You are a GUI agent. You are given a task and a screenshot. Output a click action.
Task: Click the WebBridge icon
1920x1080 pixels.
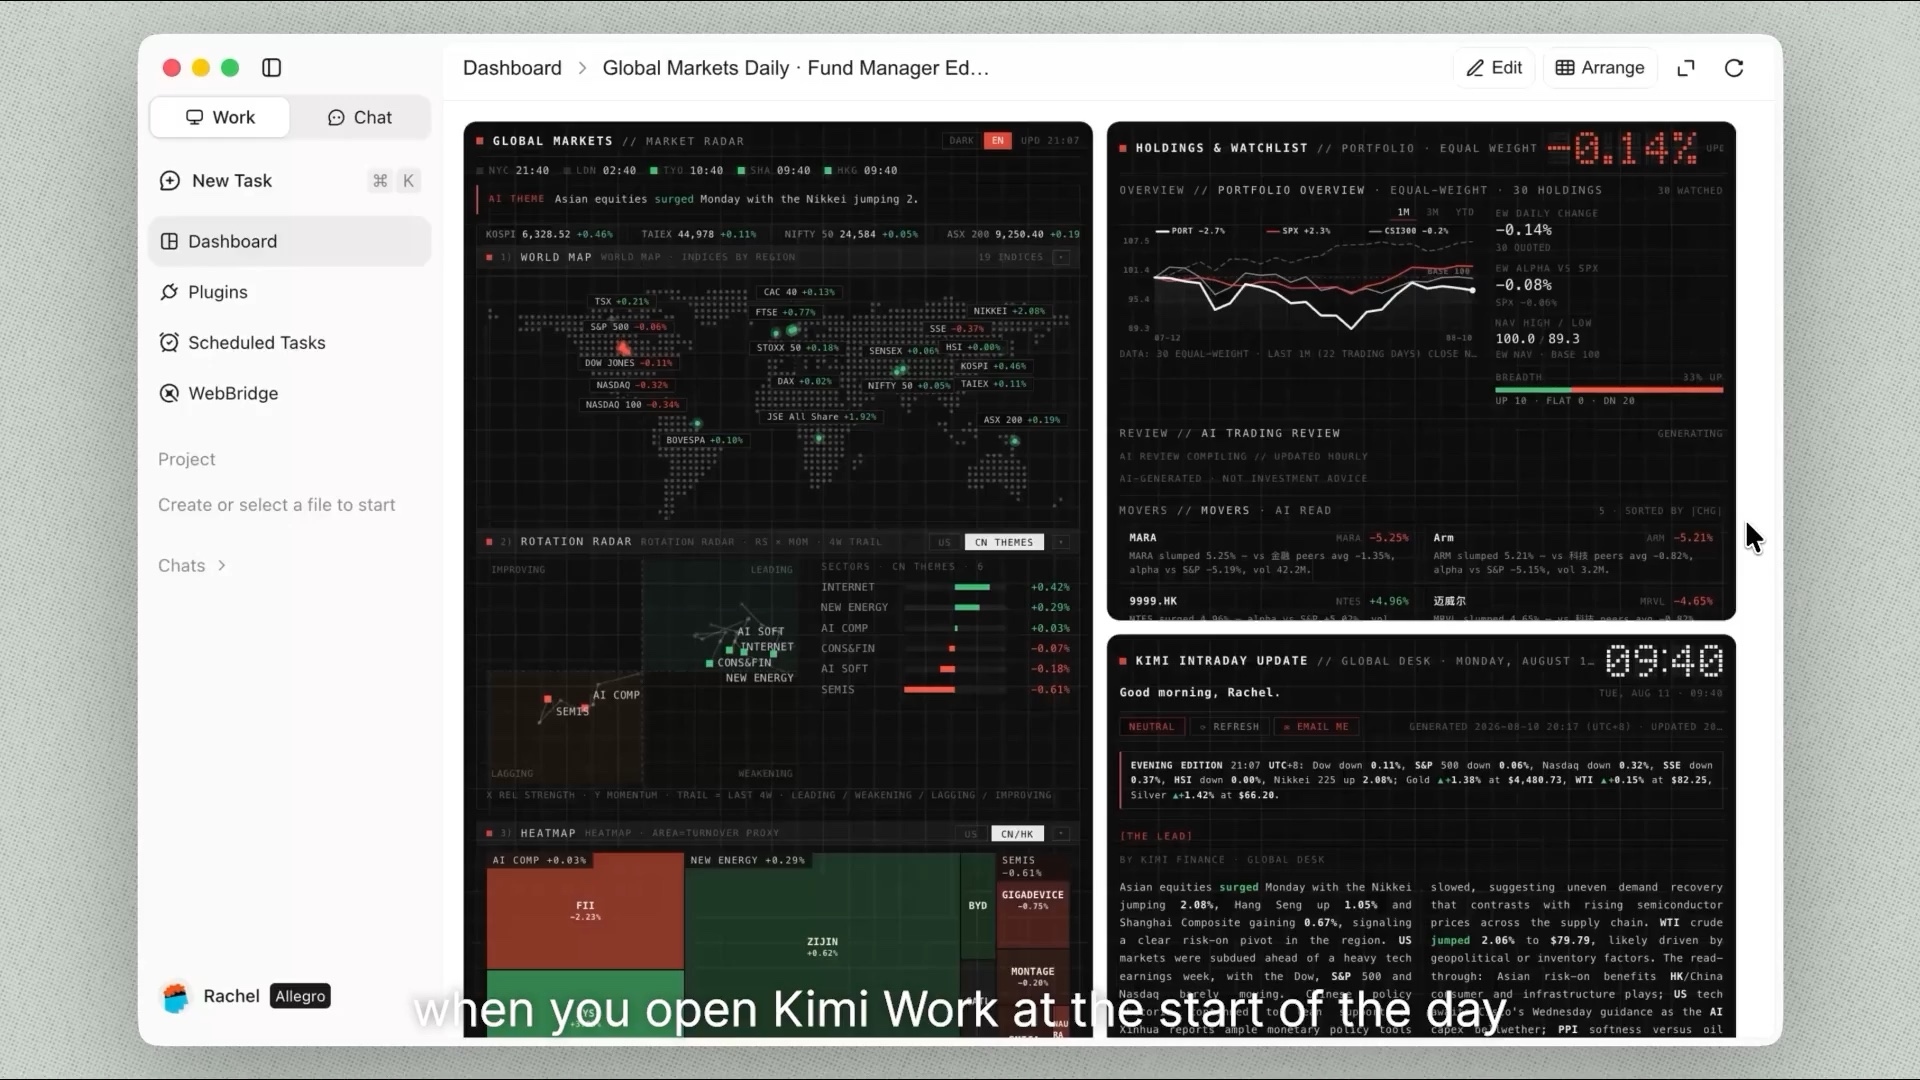click(169, 393)
